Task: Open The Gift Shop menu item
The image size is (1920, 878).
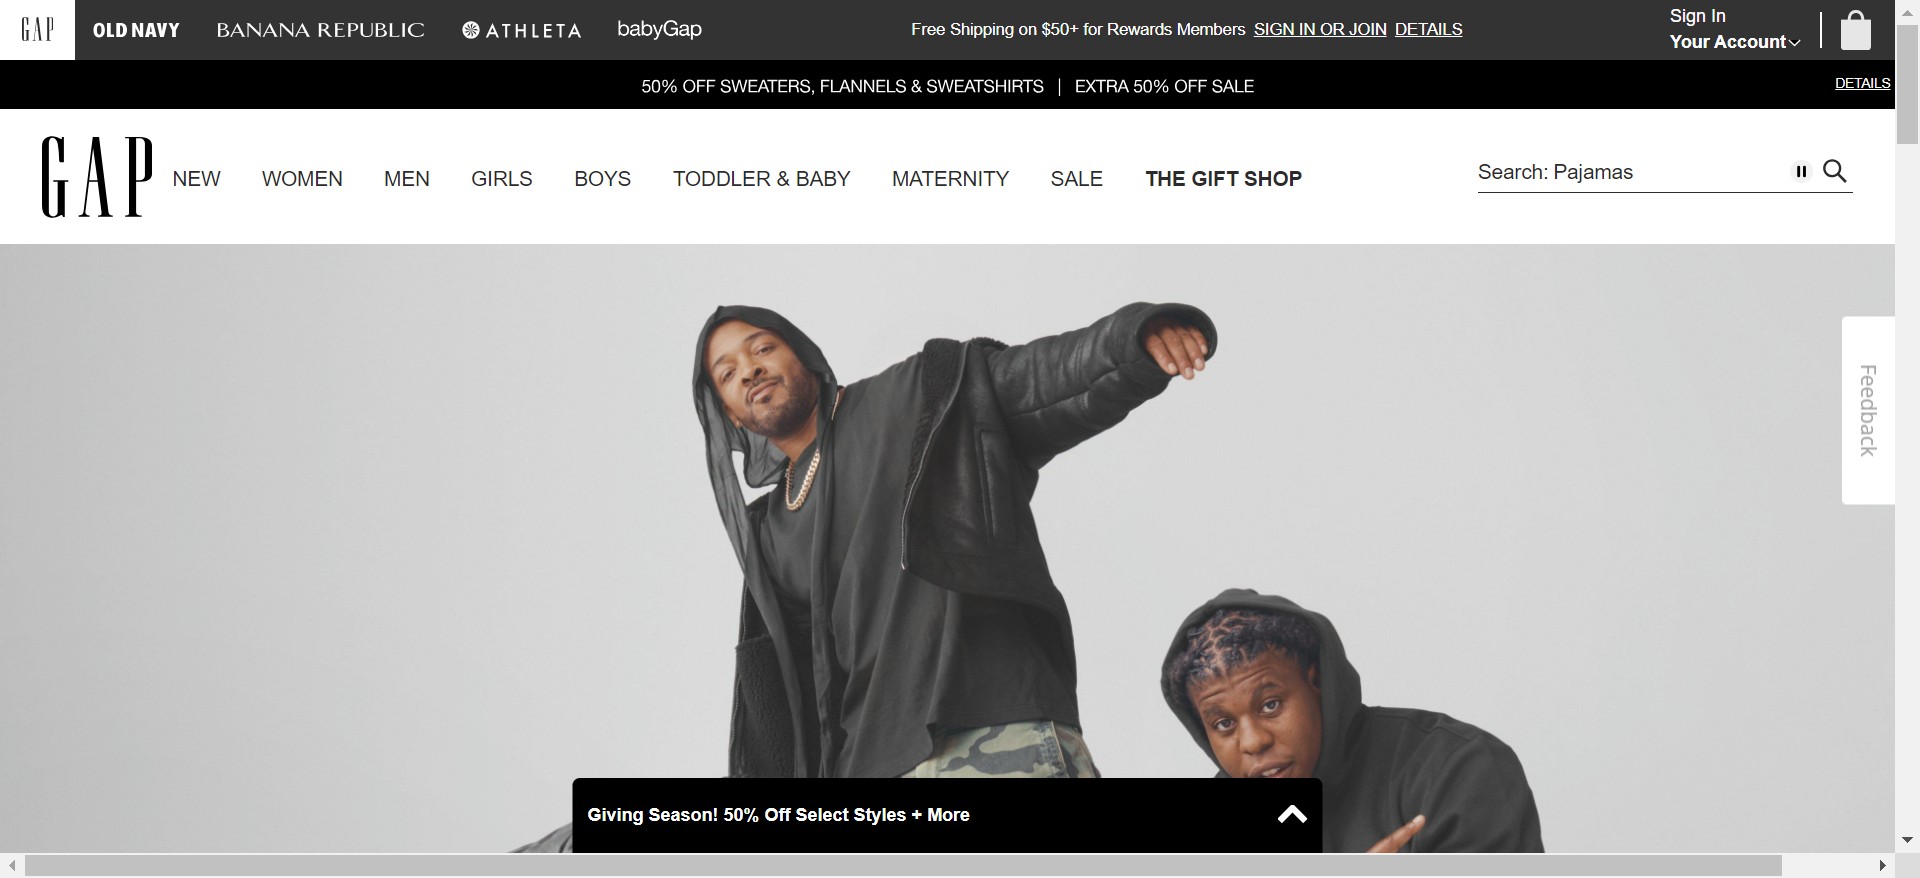Action: 1223,179
